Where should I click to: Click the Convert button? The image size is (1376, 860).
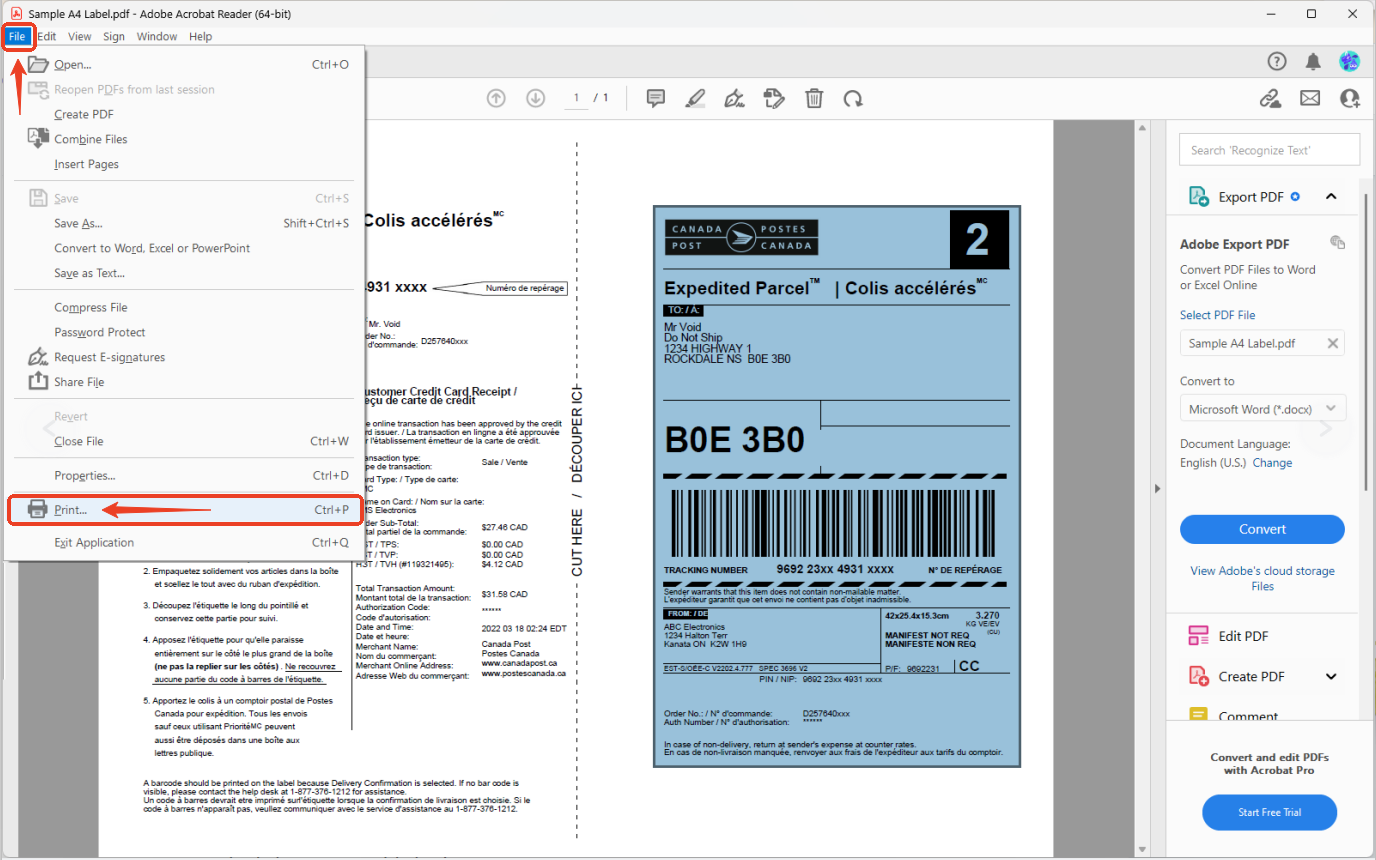tap(1262, 529)
